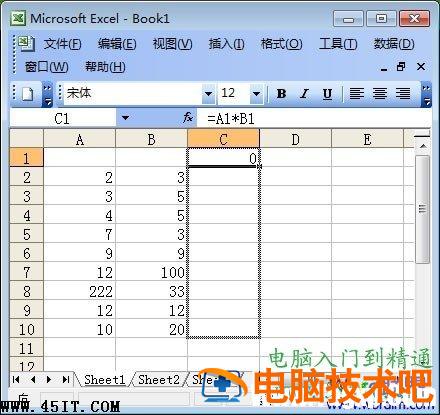Screen dimensions: 440x415
Task: Open the Name Box dropdown arrow
Action: (x=125, y=118)
